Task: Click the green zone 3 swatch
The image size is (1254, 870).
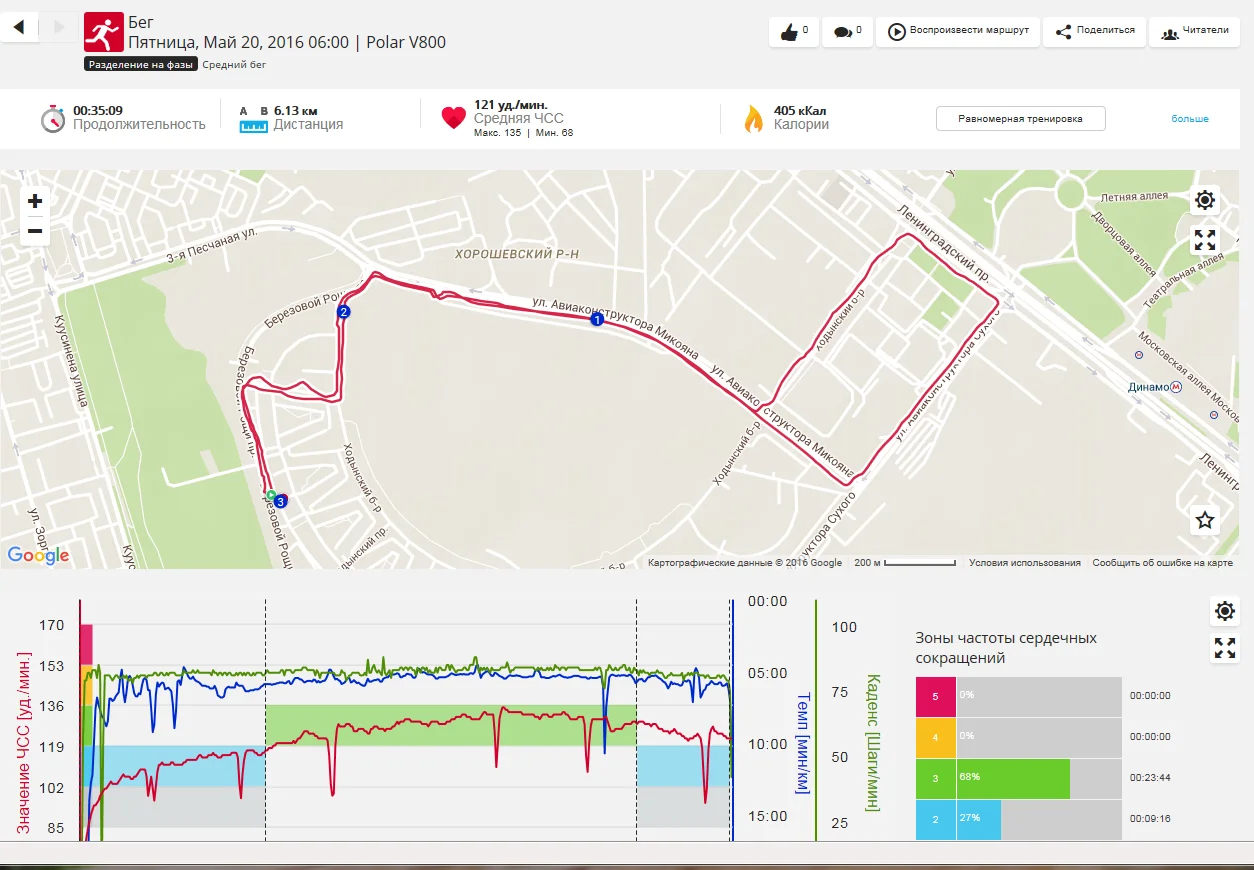Action: pyautogui.click(x=935, y=779)
